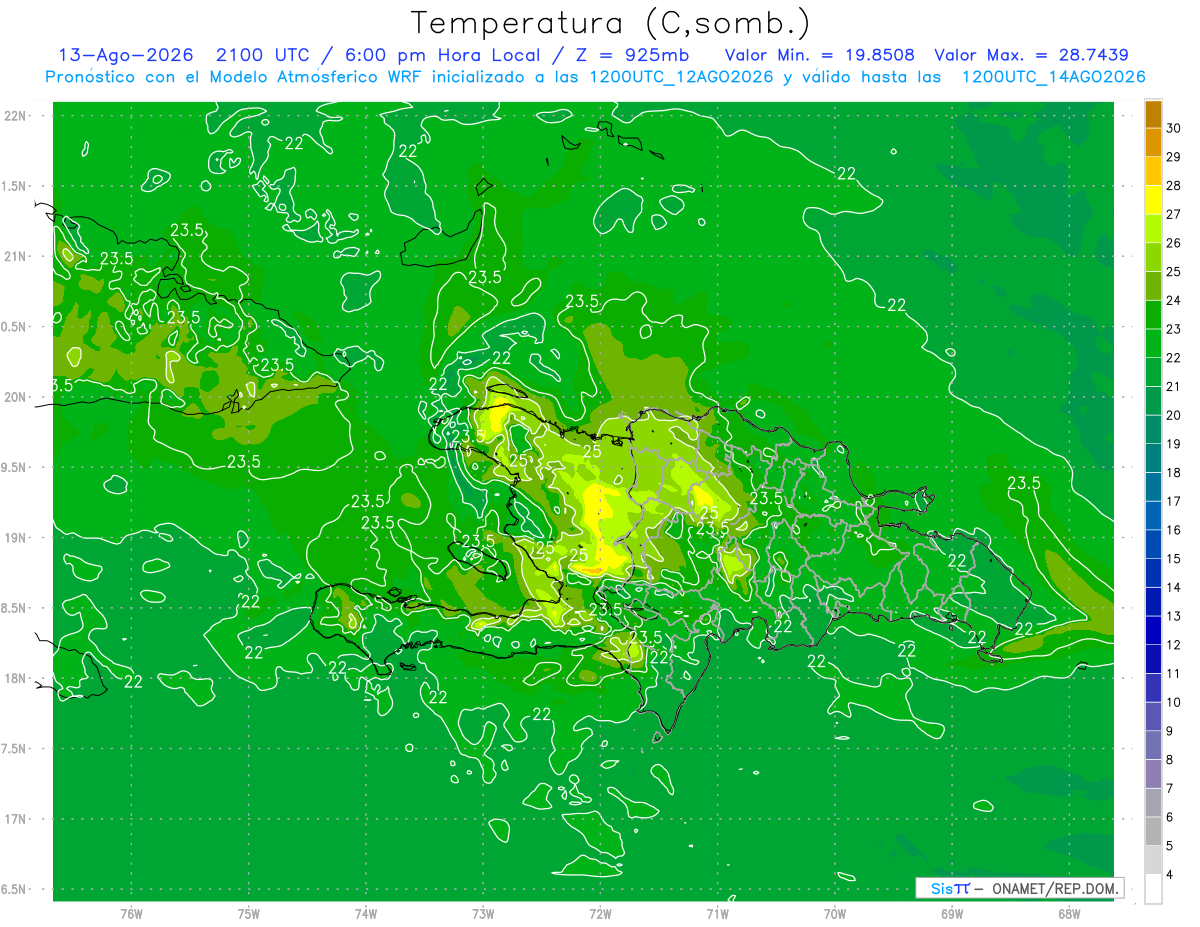
Task: Click the "ONAMET/REP.DOM." credit label
Action: [1054, 888]
